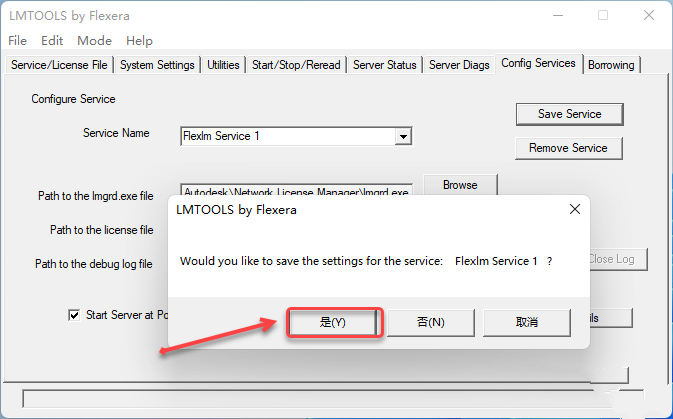Switch to the Server Diags tab
This screenshot has width=673, height=419.
(459, 65)
